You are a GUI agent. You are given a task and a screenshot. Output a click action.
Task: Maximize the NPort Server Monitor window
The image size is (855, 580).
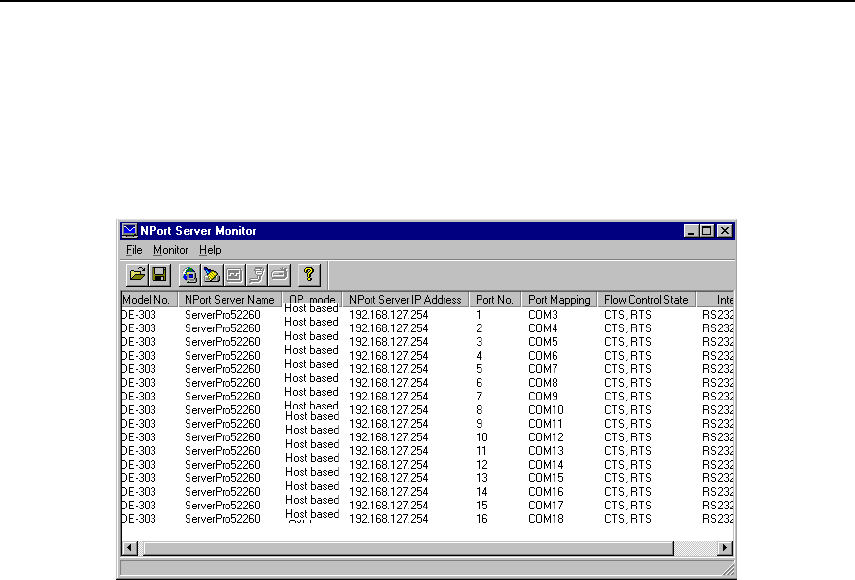point(707,231)
